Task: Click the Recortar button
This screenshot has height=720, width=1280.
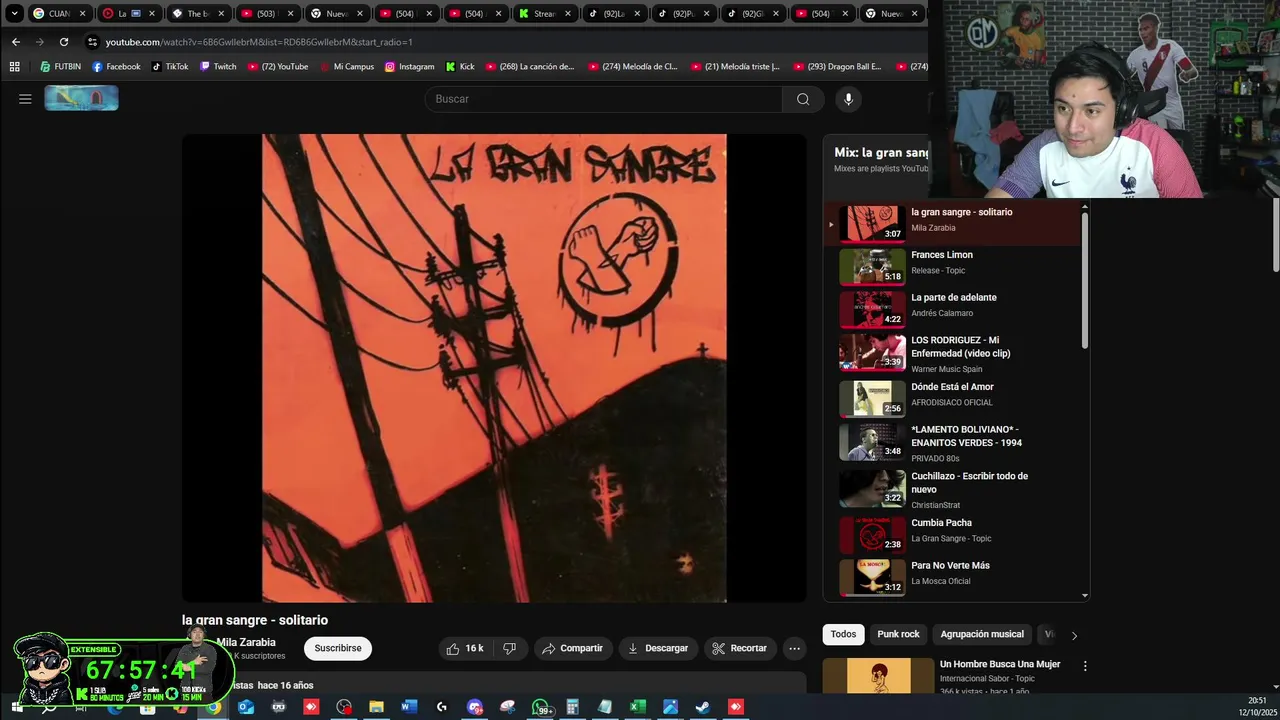Action: tap(739, 648)
